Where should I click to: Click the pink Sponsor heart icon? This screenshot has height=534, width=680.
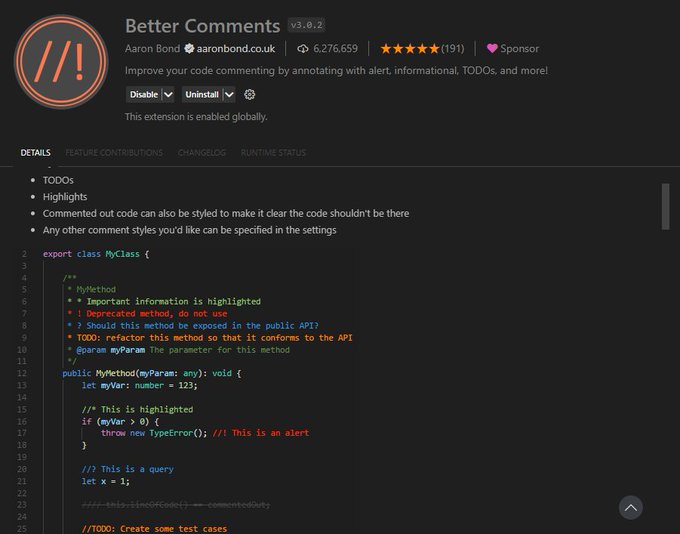pyautogui.click(x=492, y=49)
